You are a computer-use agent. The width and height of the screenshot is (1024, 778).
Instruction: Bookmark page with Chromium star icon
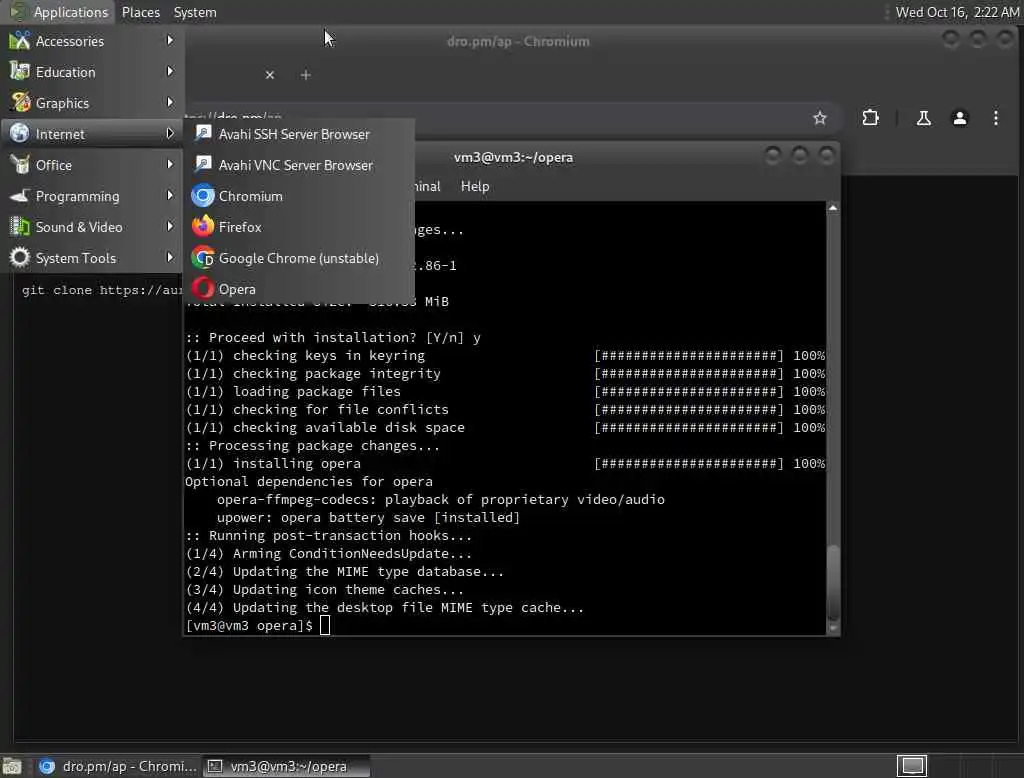tap(820, 118)
